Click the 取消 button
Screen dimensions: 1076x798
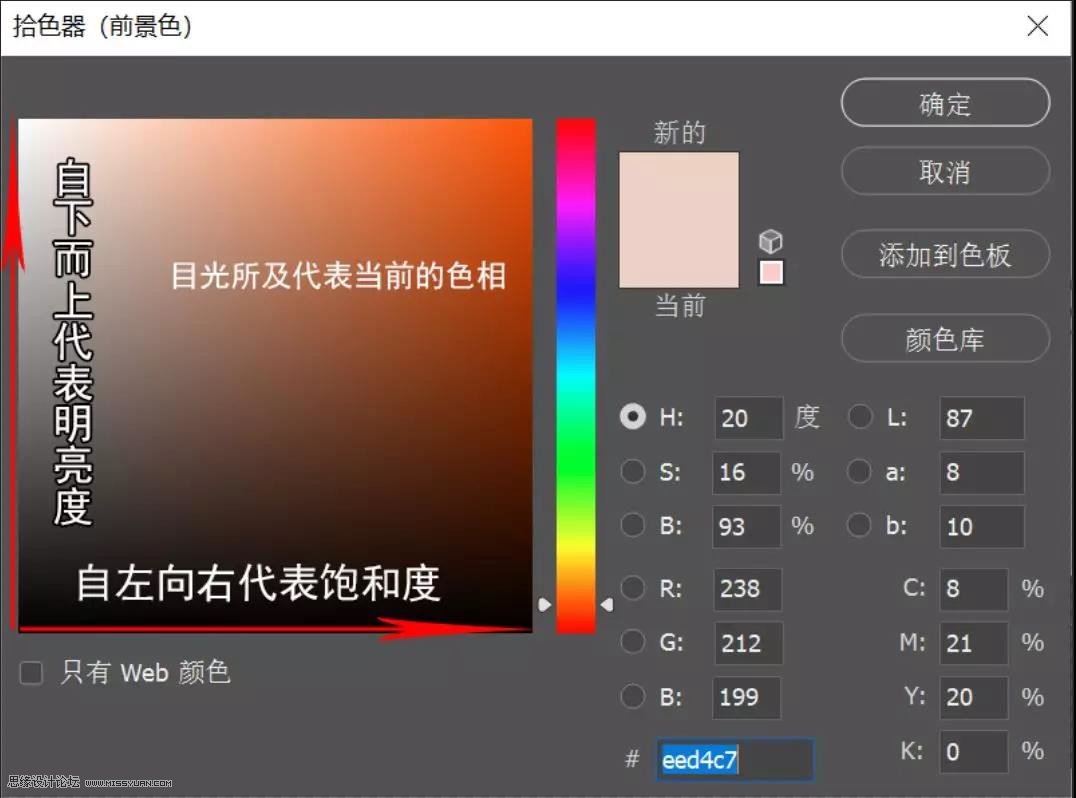coord(943,171)
